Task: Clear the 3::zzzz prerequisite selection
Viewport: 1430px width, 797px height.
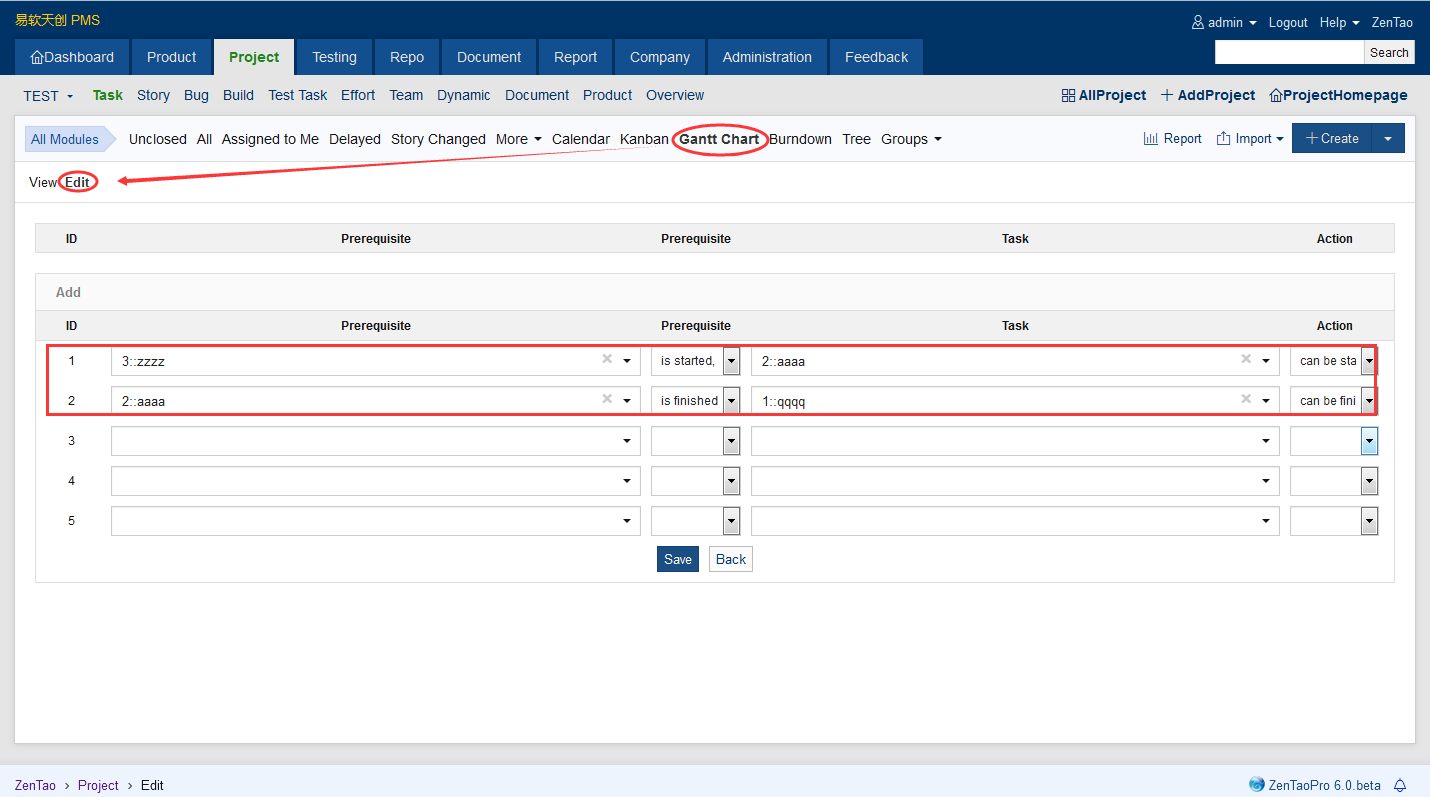Action: click(607, 359)
